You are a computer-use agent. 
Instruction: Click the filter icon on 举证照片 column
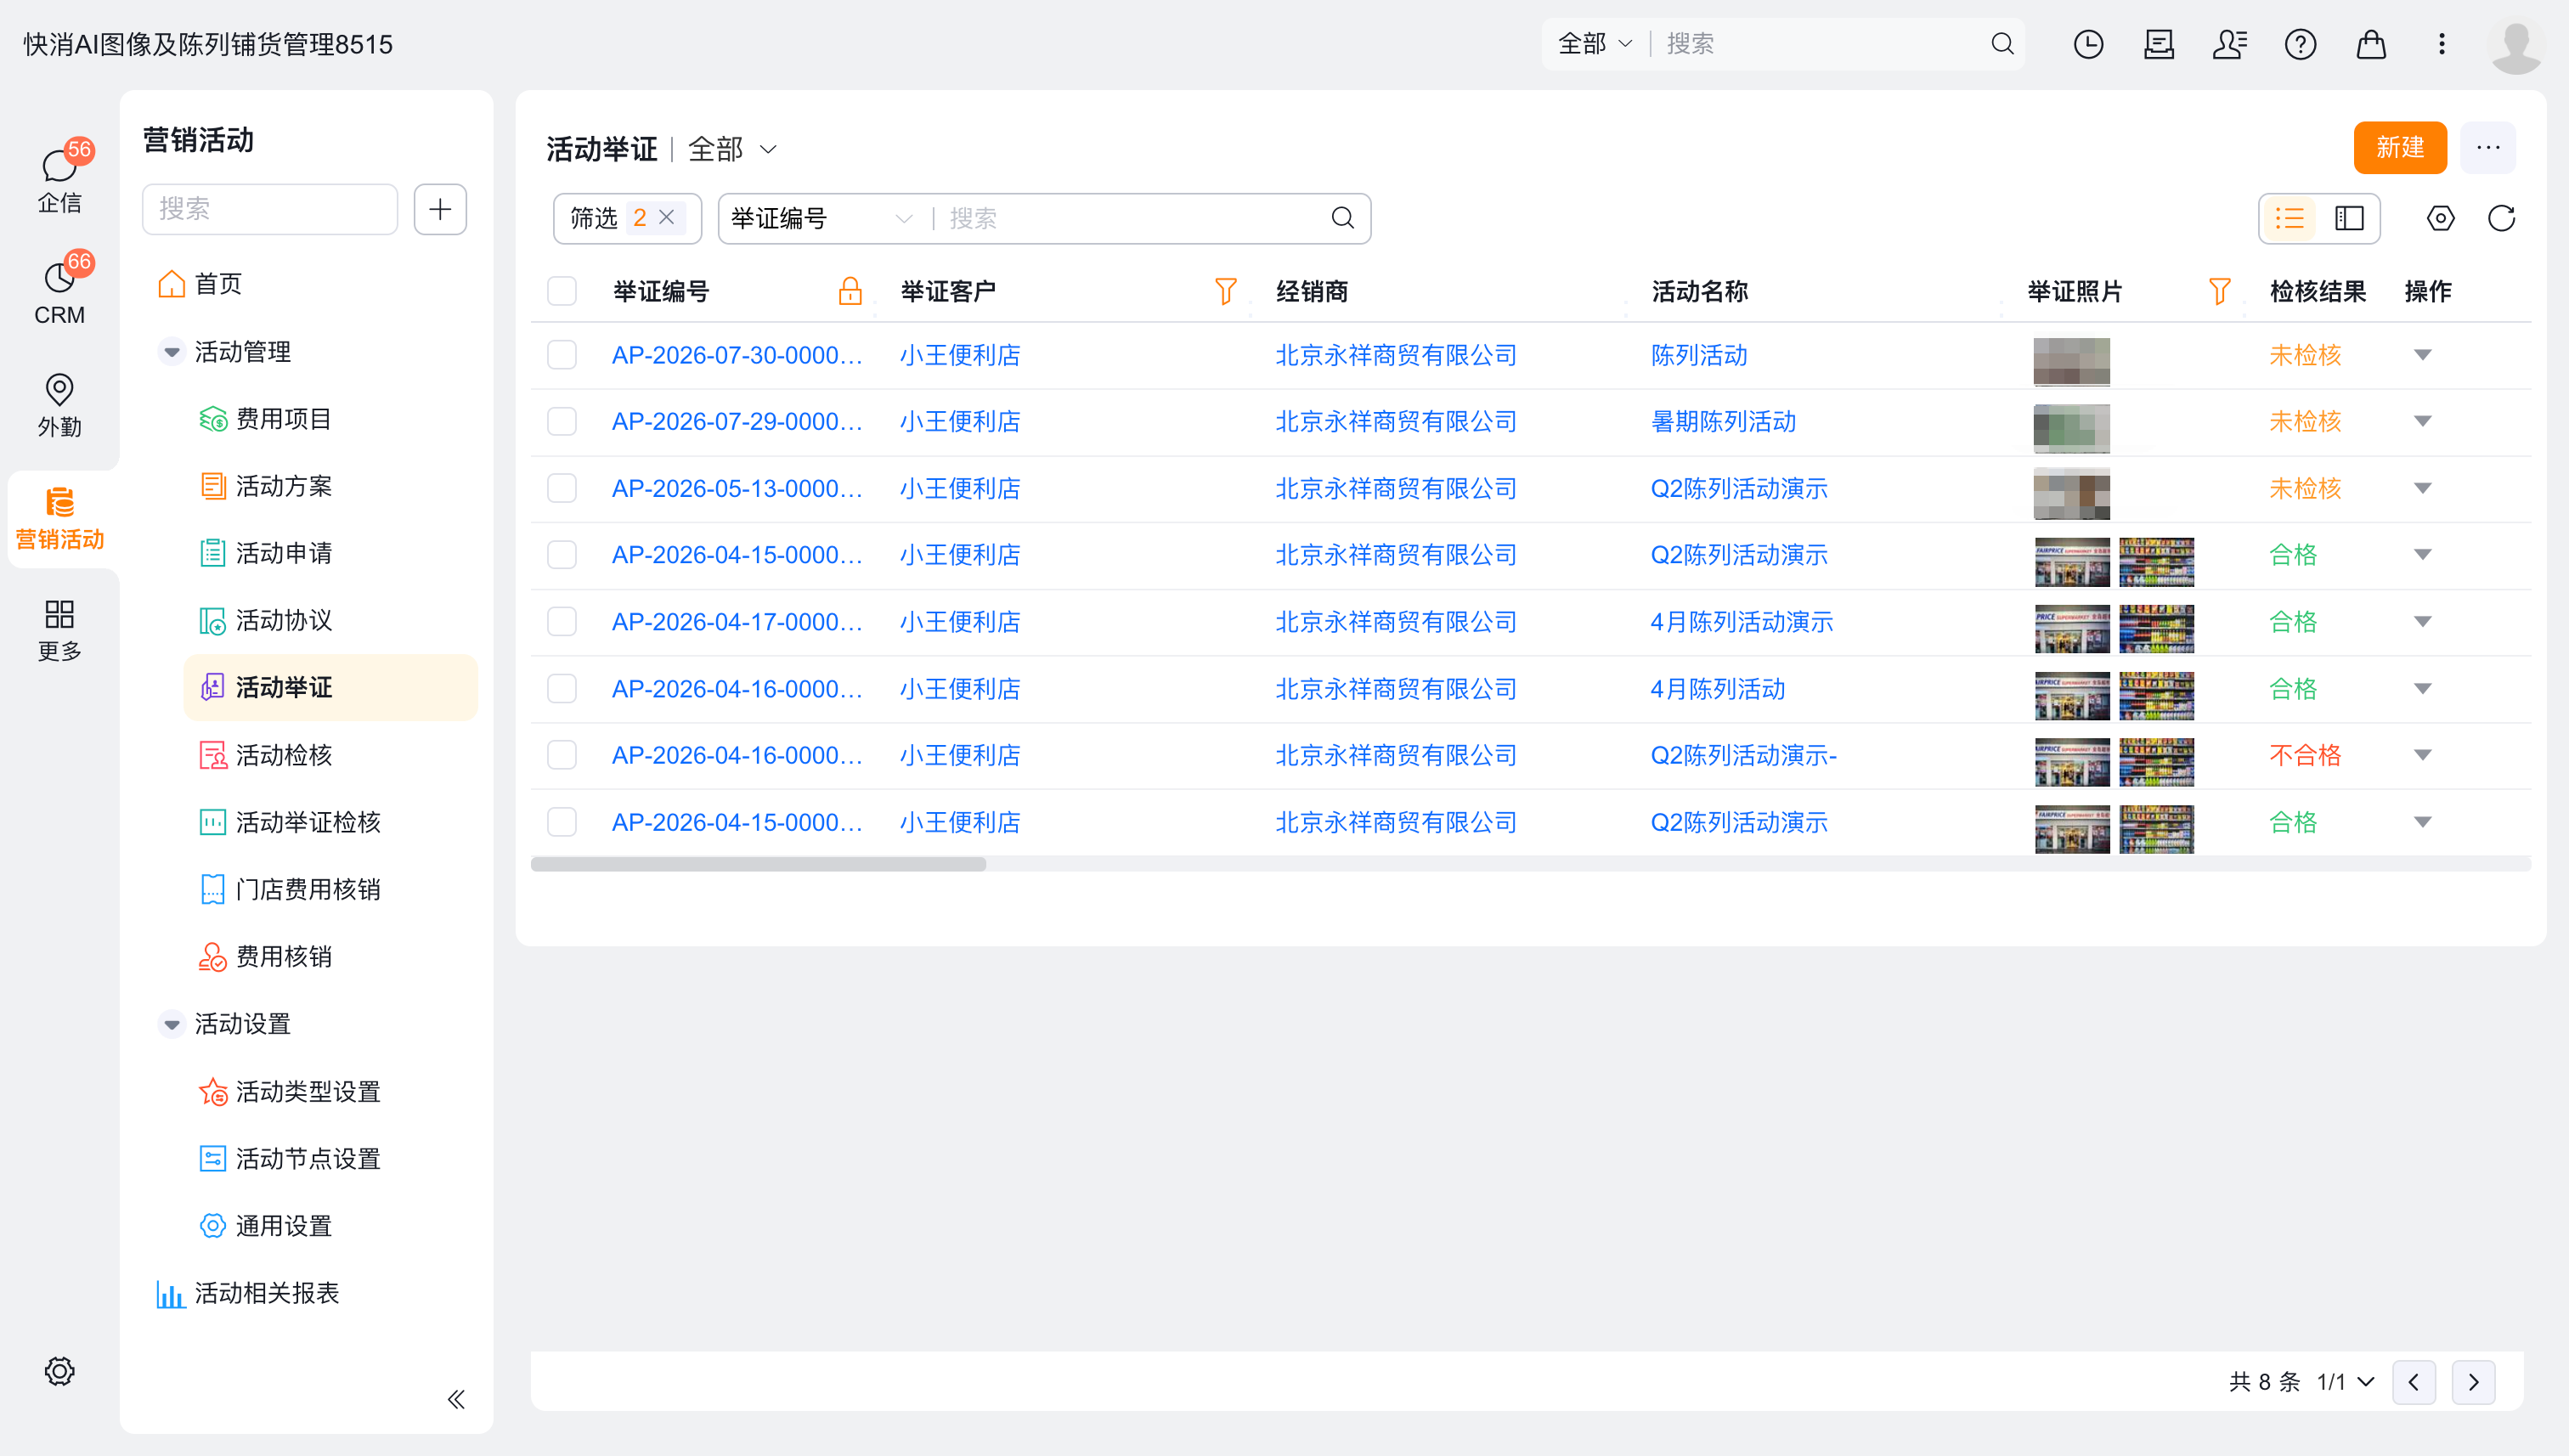pyautogui.click(x=2220, y=291)
